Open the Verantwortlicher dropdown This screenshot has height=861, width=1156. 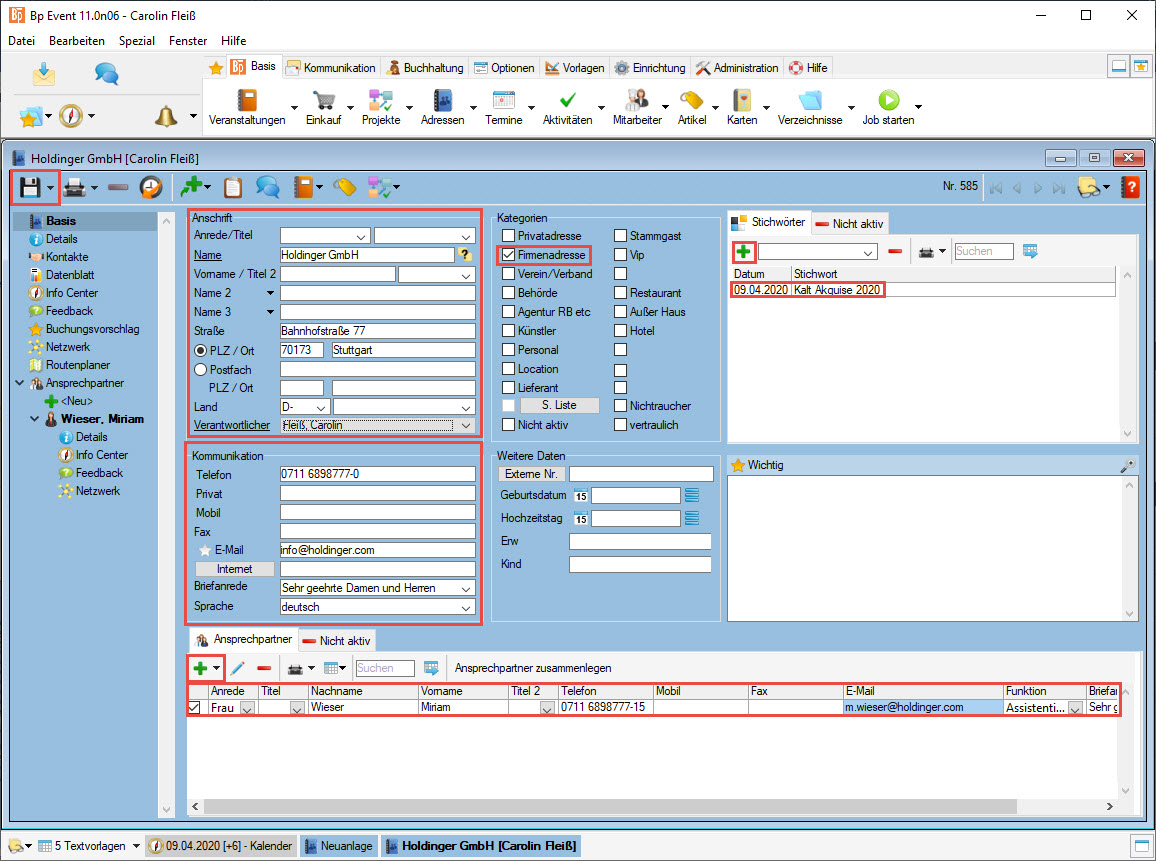(x=465, y=426)
